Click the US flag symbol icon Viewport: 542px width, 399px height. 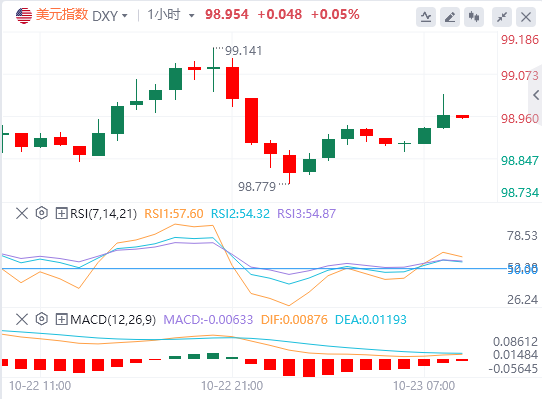click(x=24, y=16)
